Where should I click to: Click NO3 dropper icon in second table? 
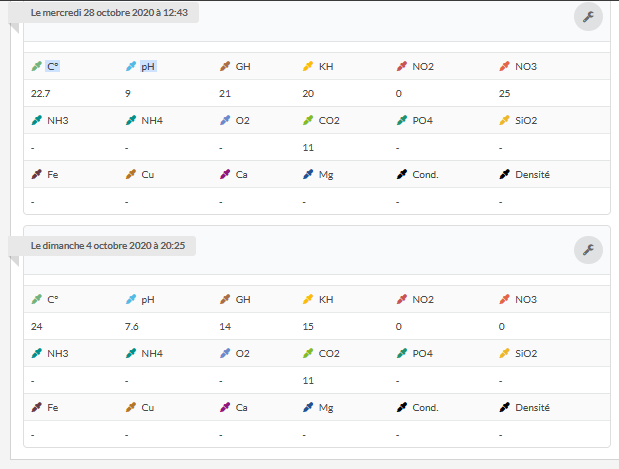click(505, 299)
